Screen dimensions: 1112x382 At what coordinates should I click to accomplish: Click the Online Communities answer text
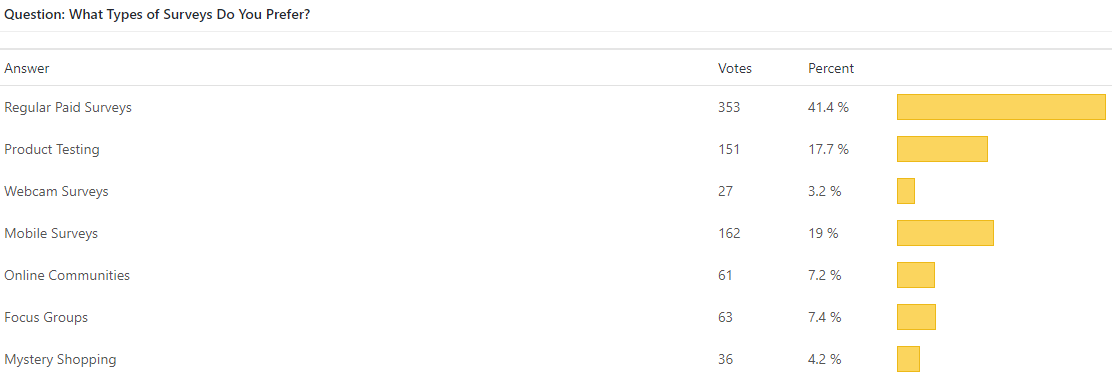(67, 275)
